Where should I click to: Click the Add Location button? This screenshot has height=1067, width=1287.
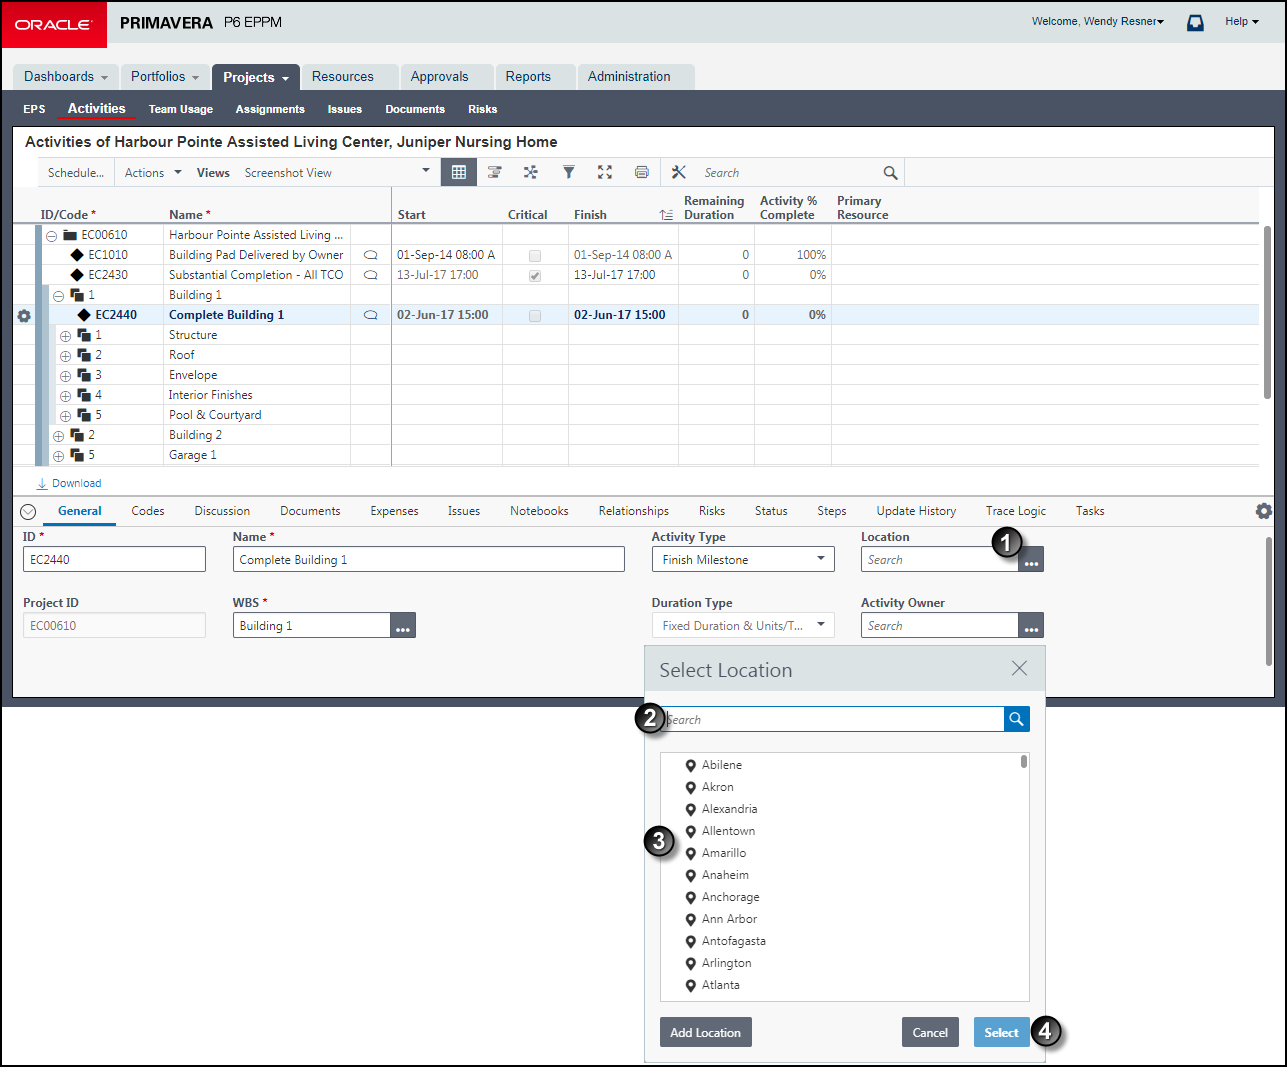coord(706,1032)
